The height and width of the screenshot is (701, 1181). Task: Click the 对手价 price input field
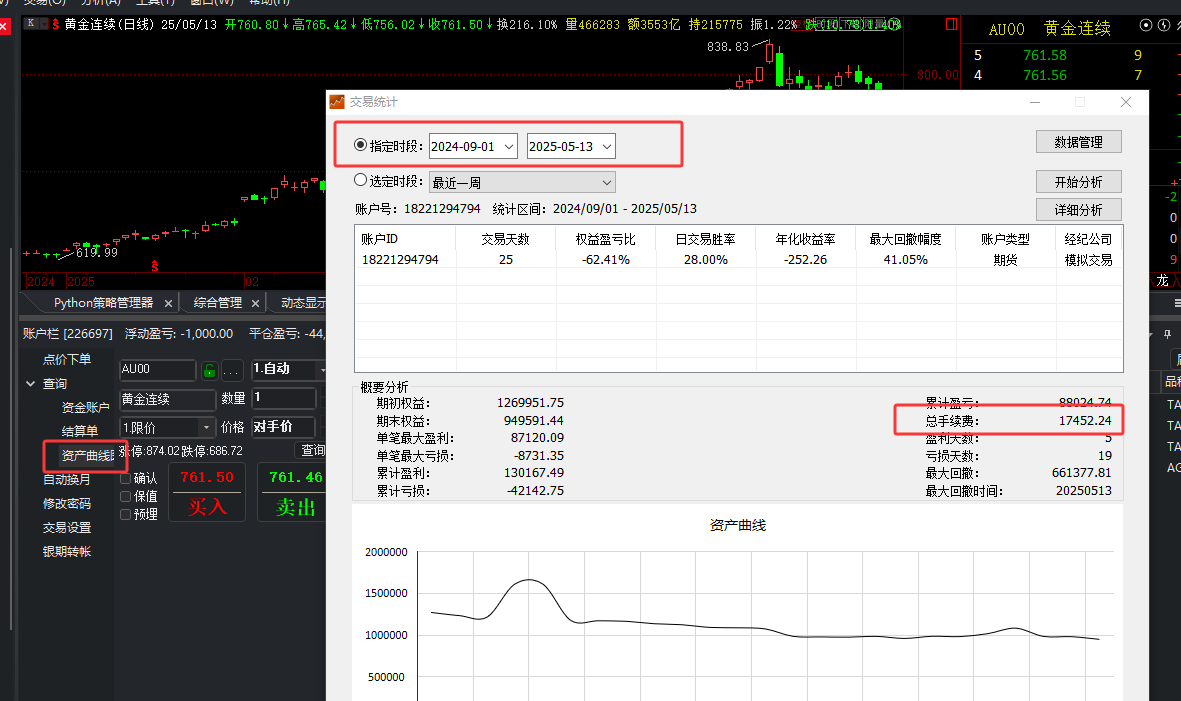click(283, 427)
